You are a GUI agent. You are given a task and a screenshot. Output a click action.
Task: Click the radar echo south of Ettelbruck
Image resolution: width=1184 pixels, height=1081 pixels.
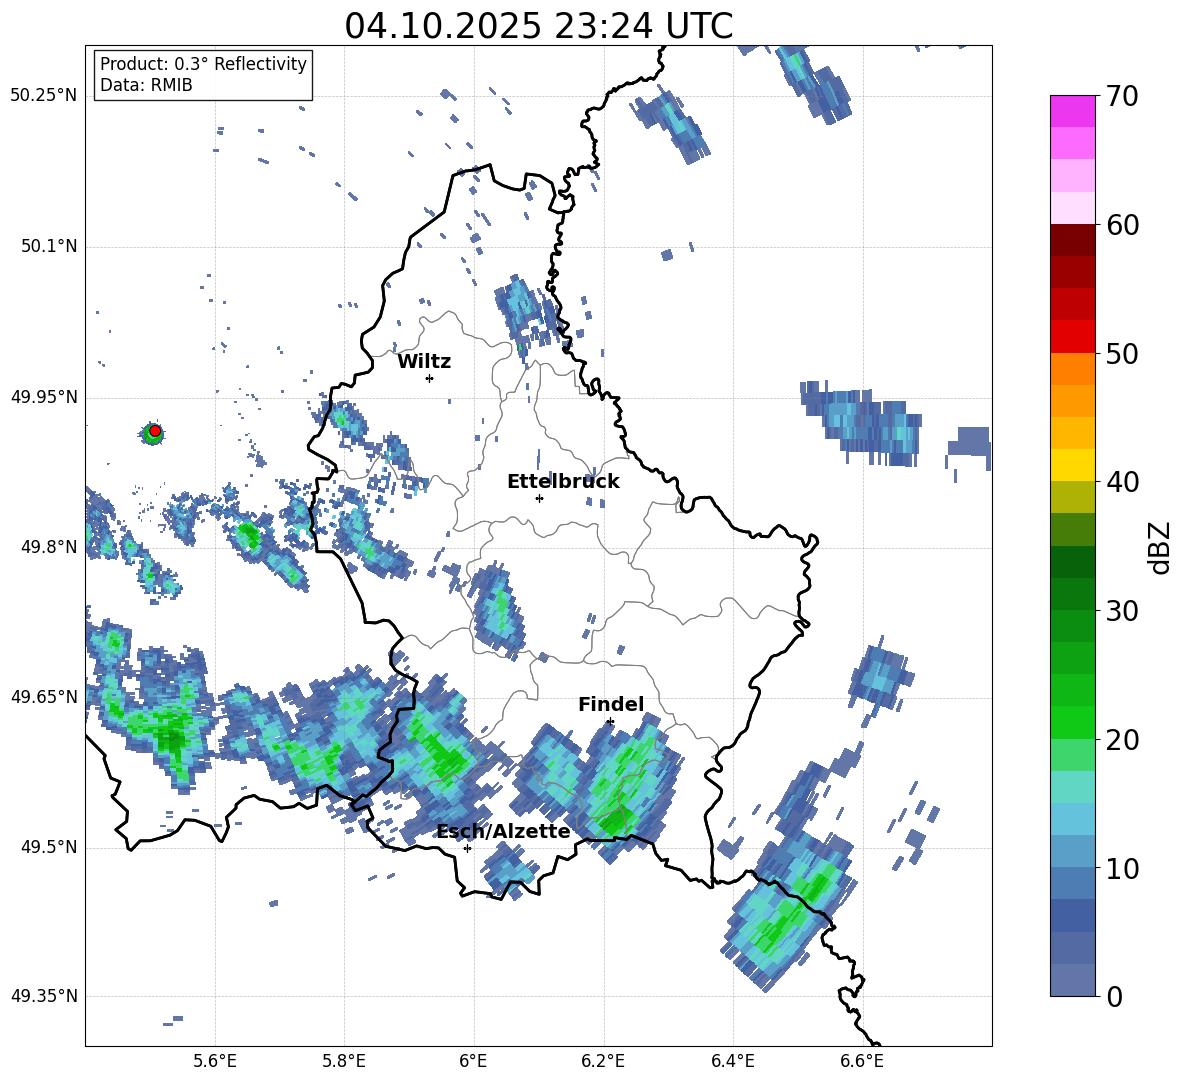tap(497, 610)
